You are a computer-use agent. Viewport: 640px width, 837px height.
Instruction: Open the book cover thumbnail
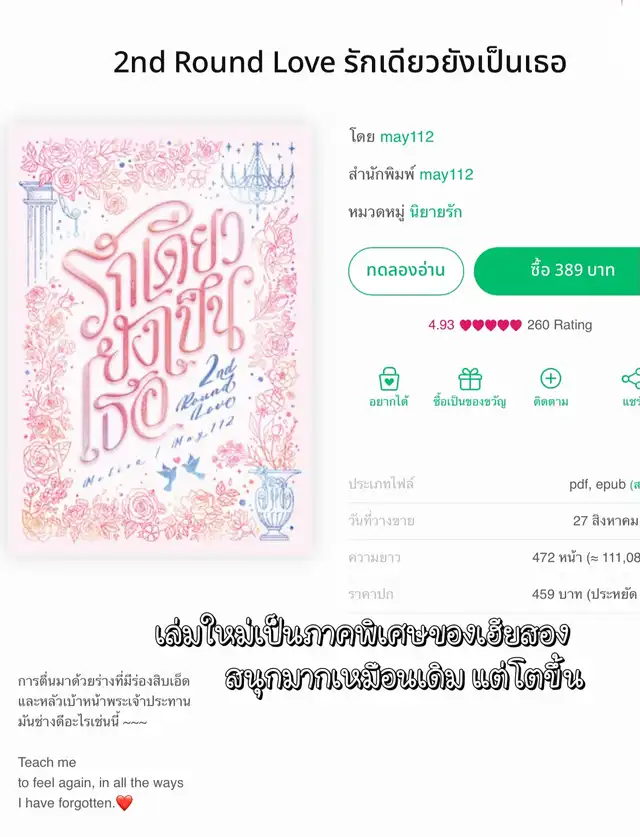pos(160,339)
